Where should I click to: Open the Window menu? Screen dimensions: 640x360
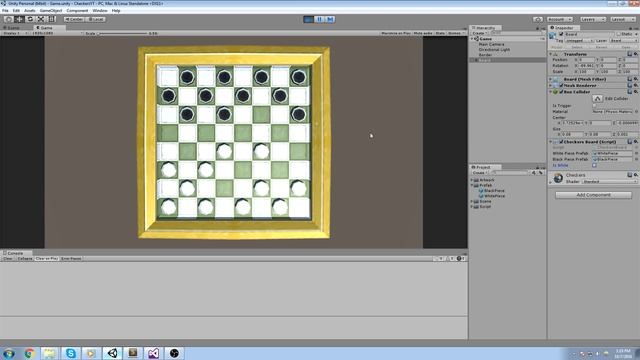click(100, 11)
